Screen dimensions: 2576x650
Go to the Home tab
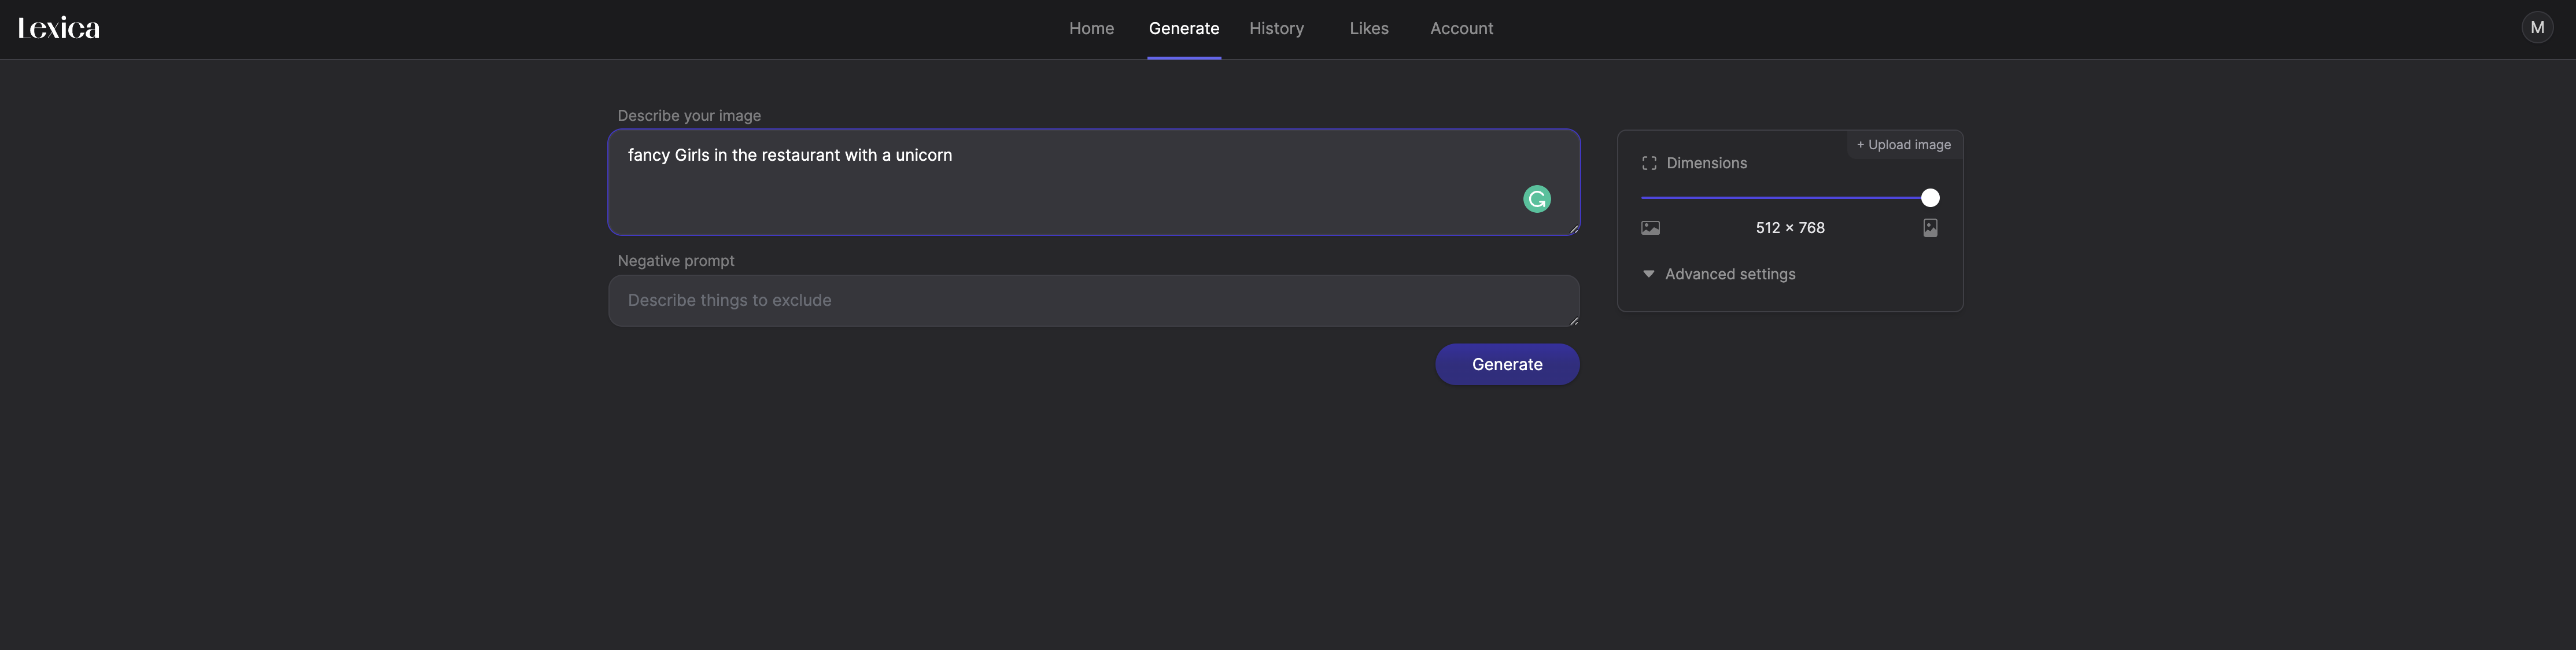1091,28
